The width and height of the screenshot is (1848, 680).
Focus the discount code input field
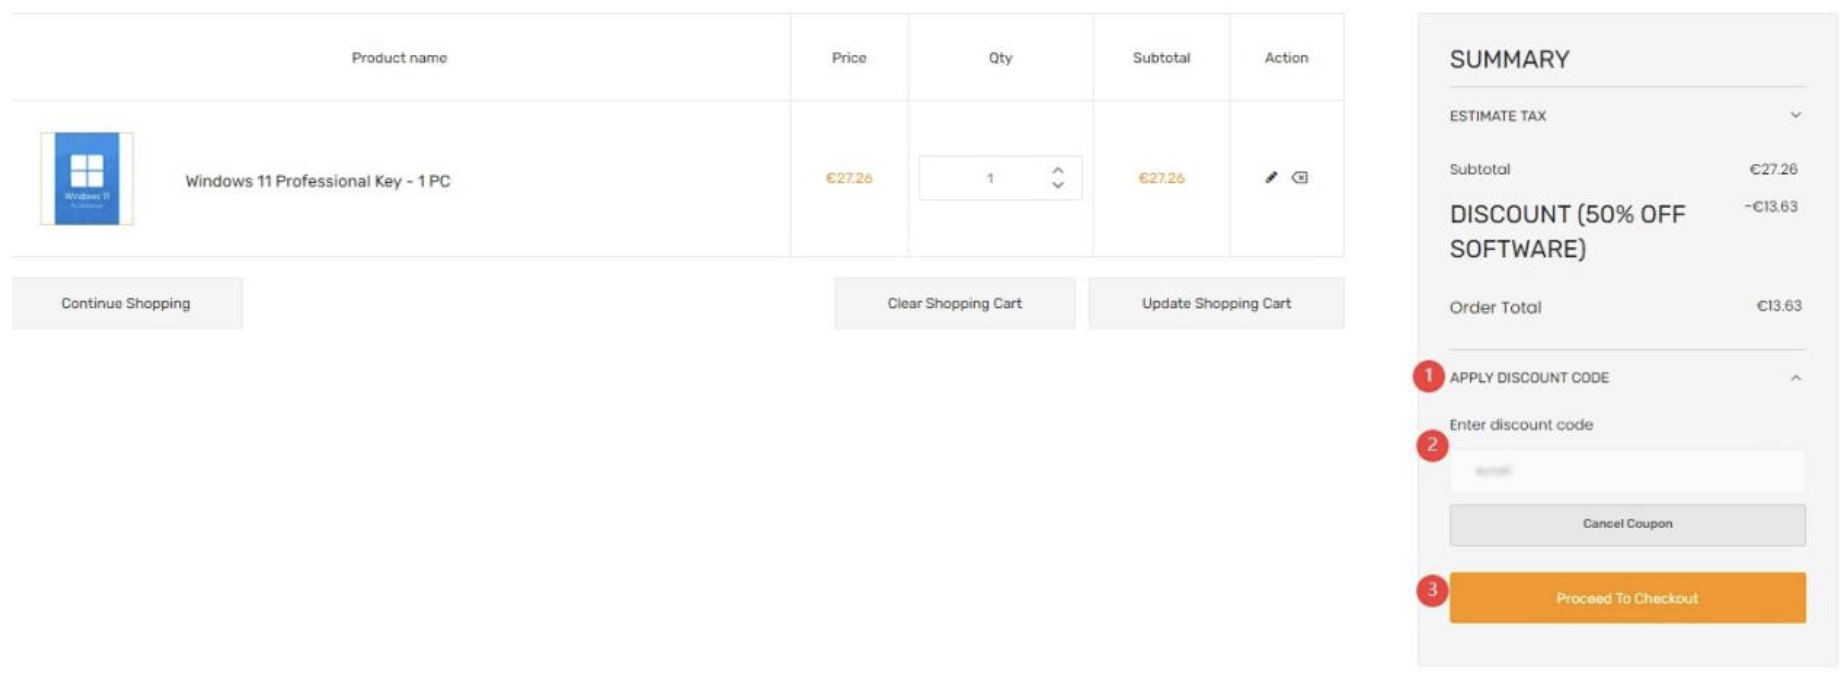[x=1627, y=471]
